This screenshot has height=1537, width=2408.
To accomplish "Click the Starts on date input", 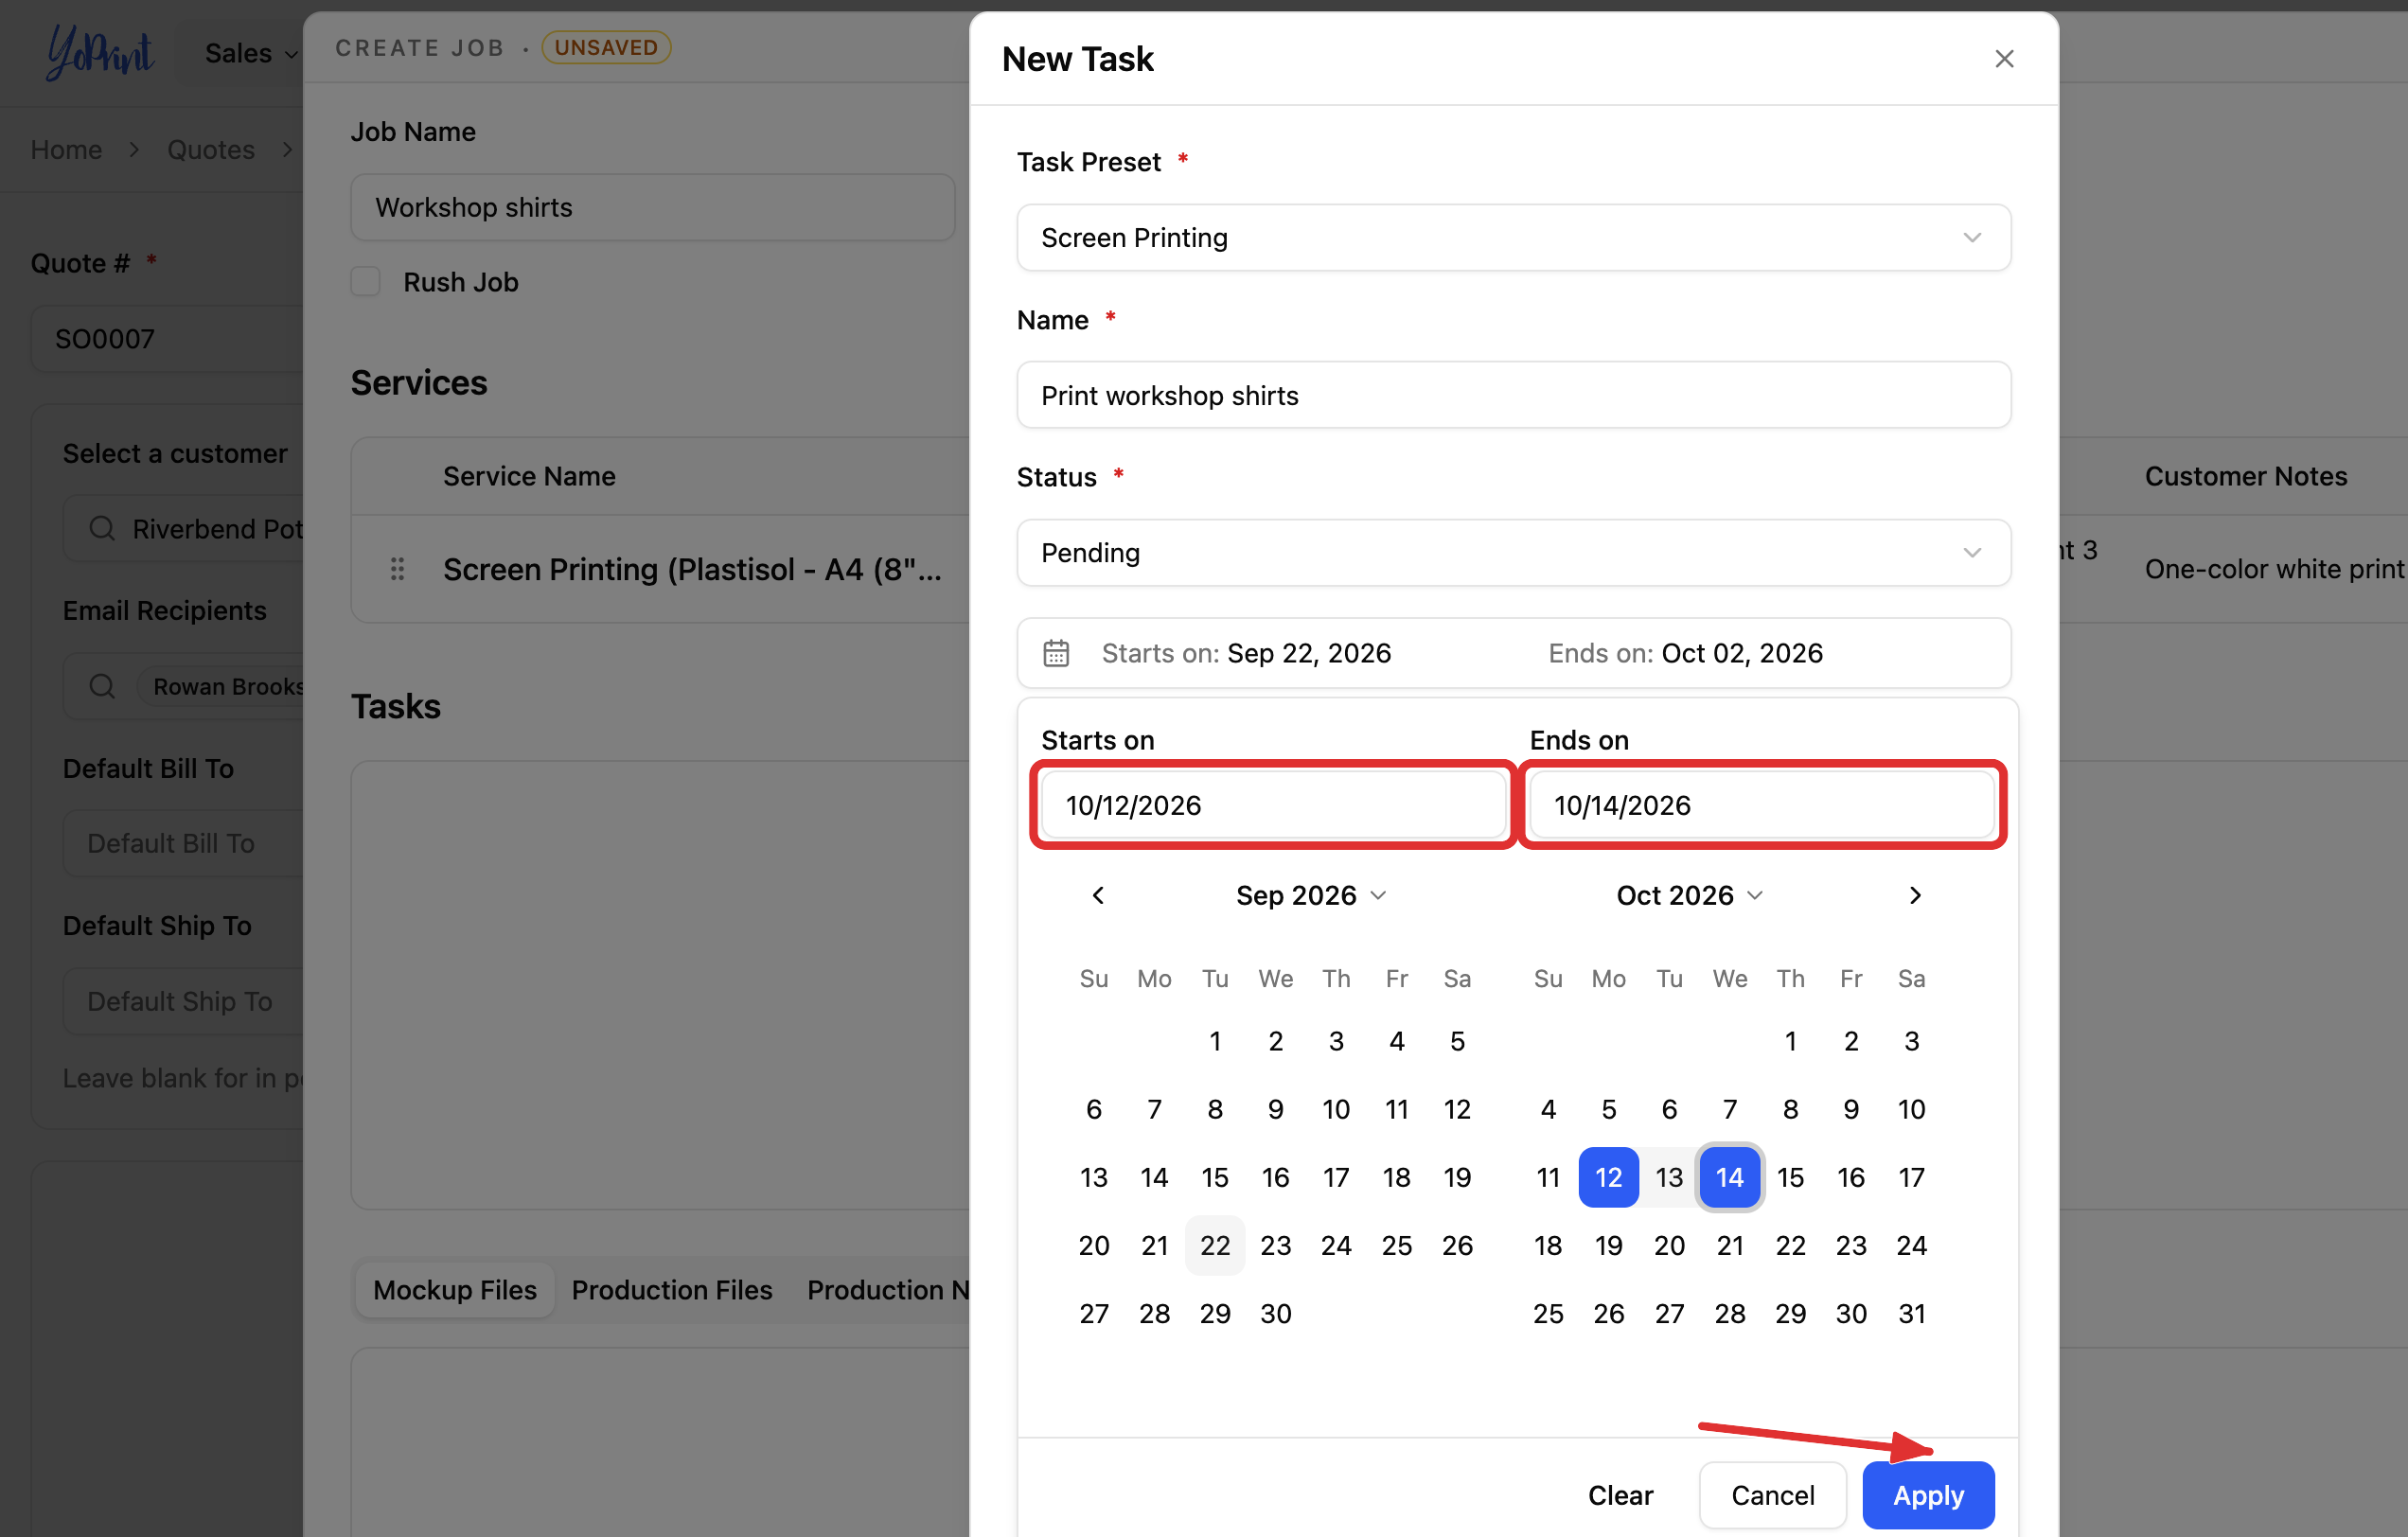I will (x=1272, y=805).
